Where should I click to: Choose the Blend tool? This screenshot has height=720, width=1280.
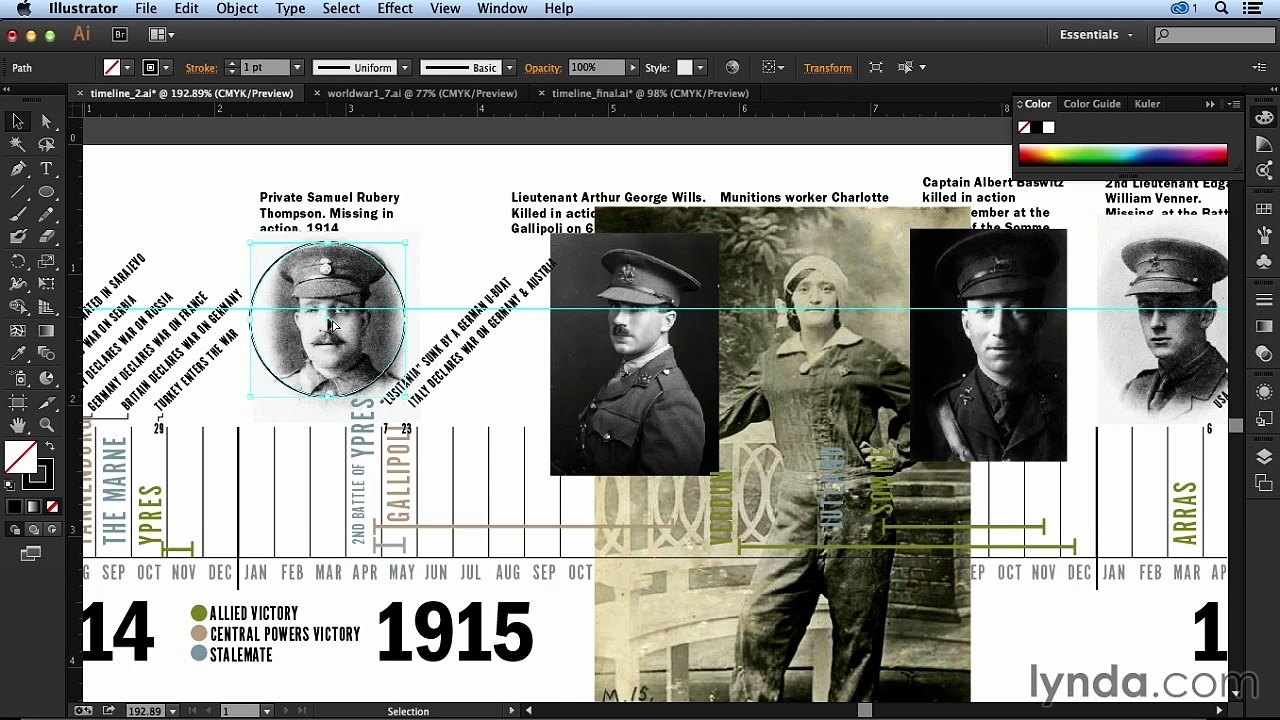click(x=46, y=354)
